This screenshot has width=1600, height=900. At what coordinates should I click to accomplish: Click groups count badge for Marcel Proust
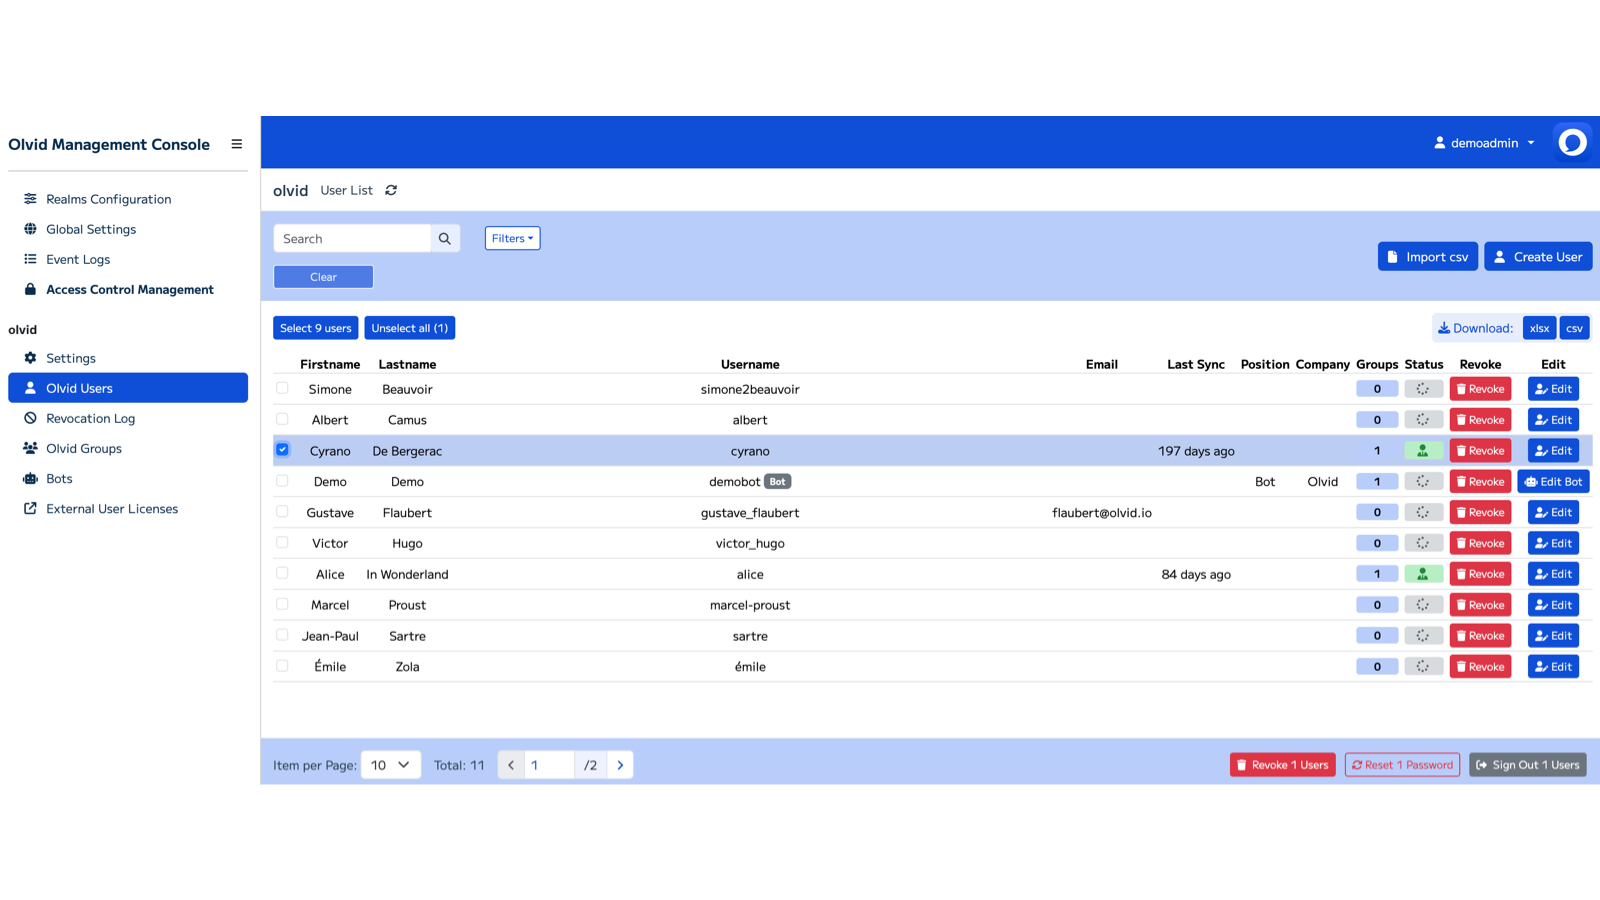pyautogui.click(x=1377, y=605)
